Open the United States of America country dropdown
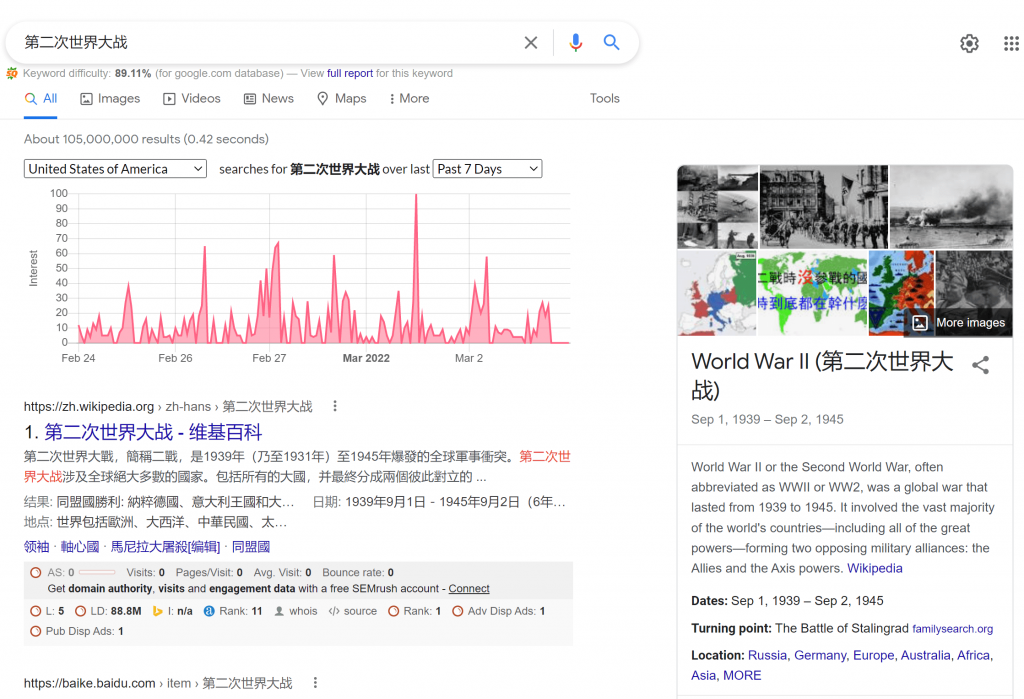The width and height of the screenshot is (1024, 699). 116,169
